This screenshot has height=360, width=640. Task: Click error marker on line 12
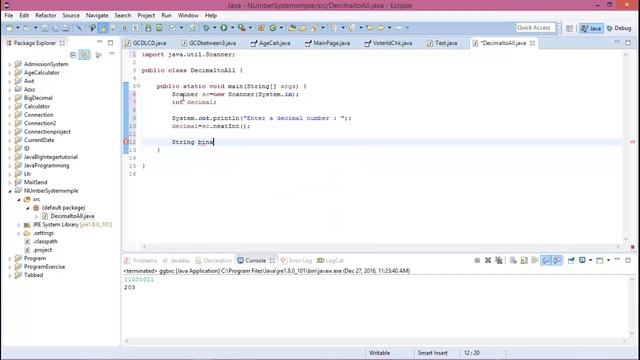126,142
